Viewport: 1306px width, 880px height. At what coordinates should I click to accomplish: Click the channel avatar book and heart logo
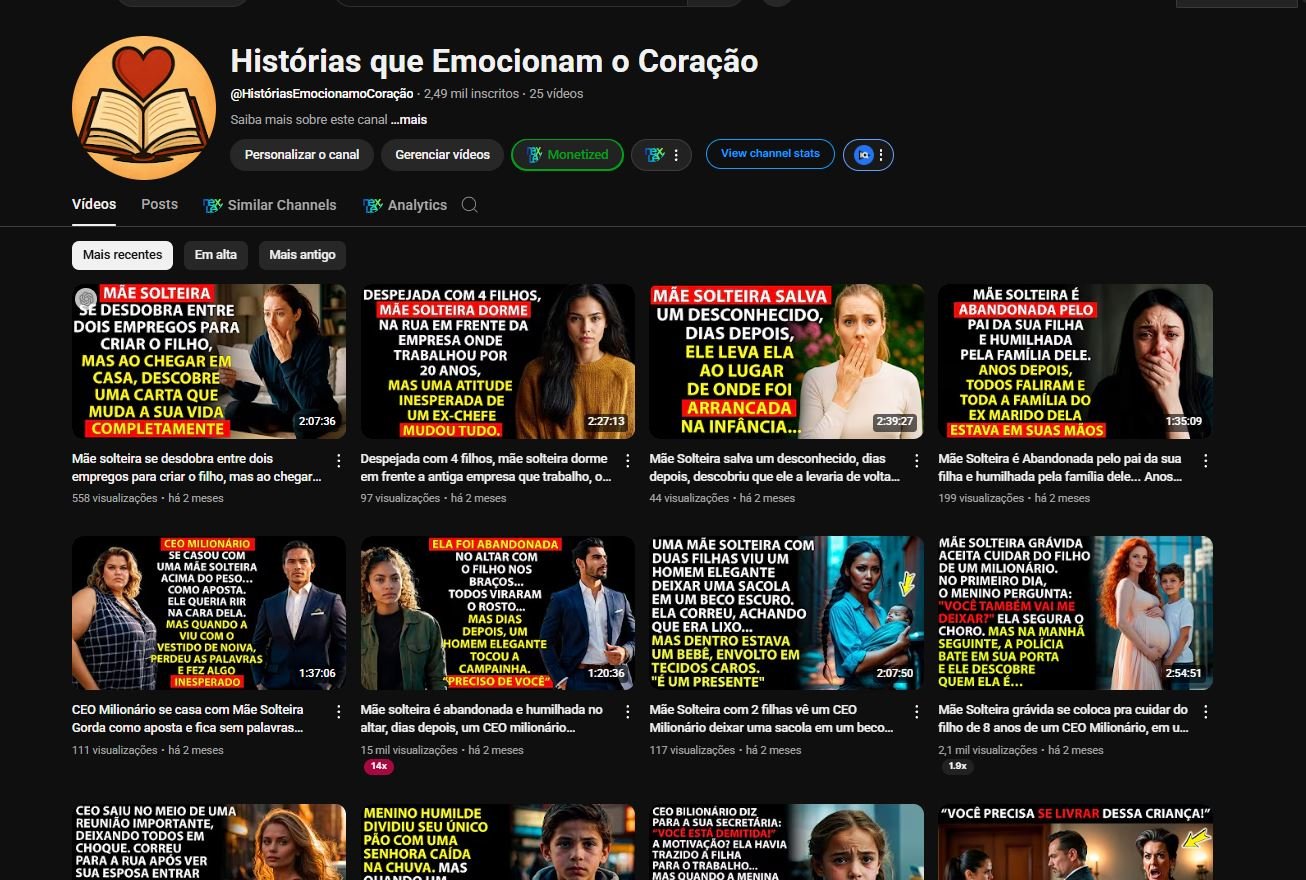144,108
